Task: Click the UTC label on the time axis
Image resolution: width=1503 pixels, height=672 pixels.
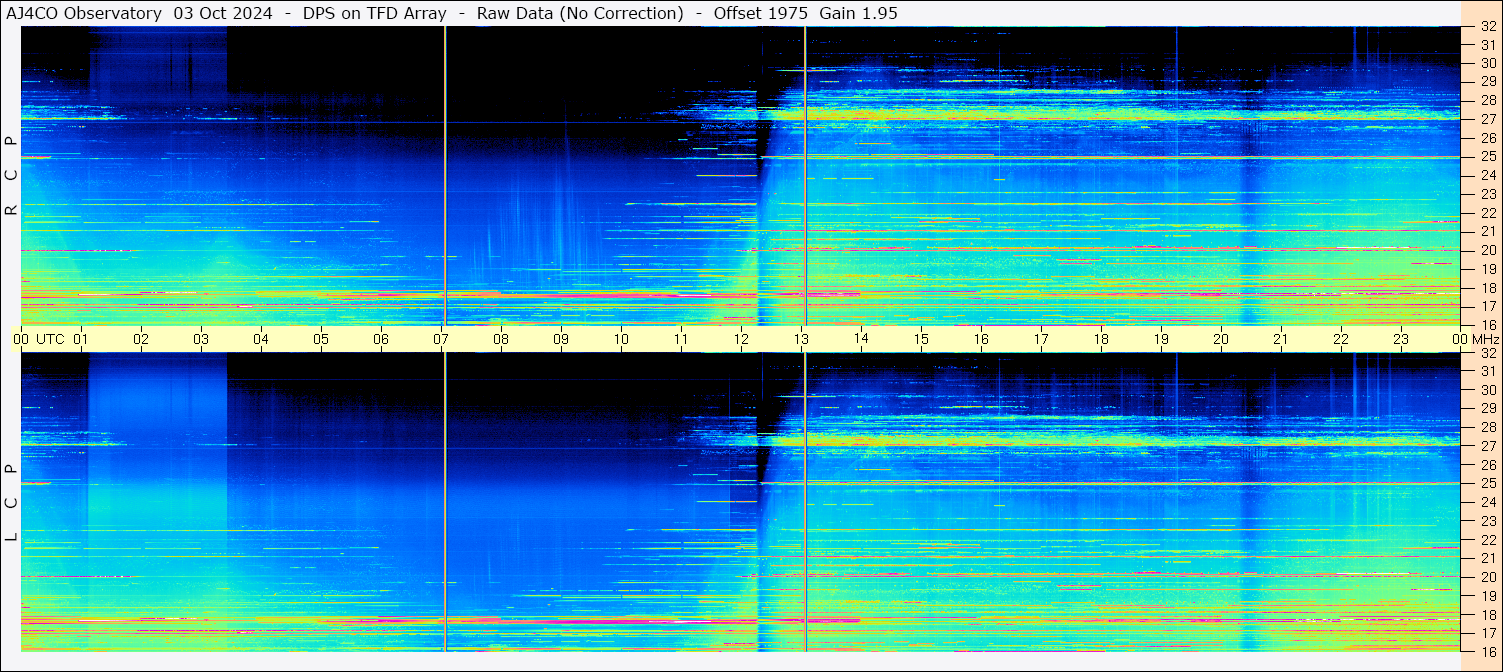Action: click(51, 339)
